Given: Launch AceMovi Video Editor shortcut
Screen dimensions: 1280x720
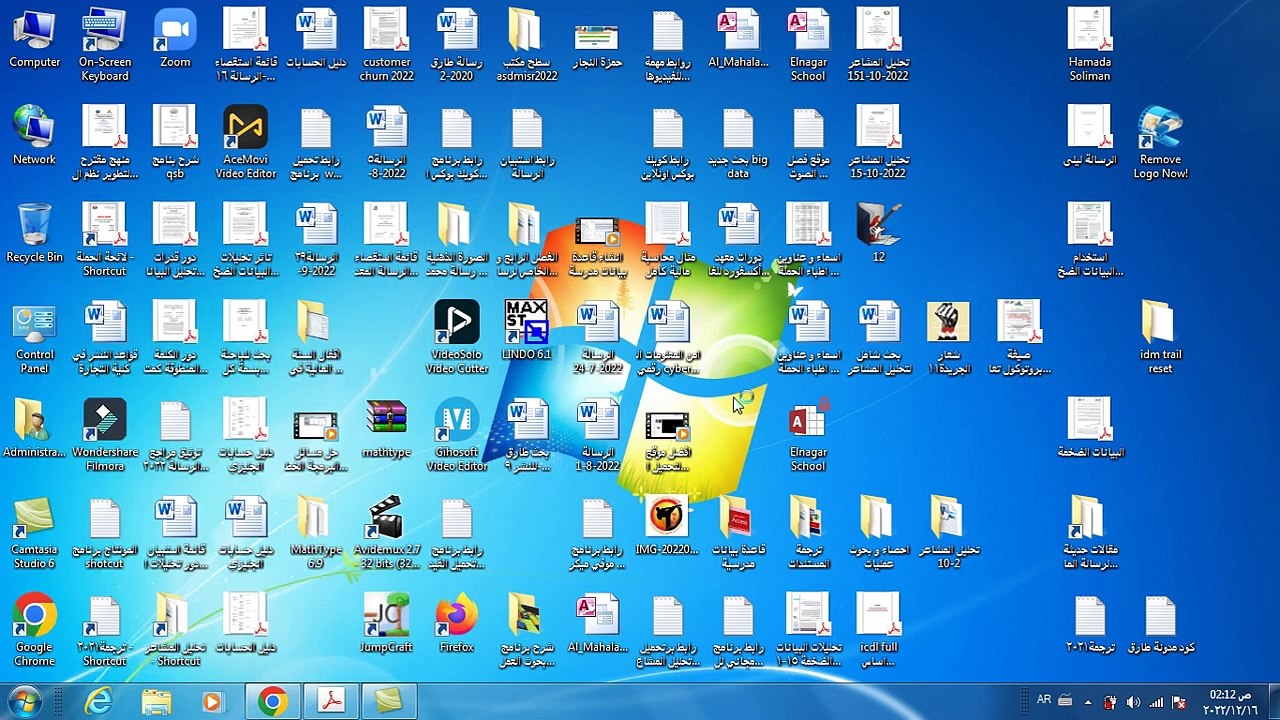Looking at the screenshot, I should tap(246, 142).
